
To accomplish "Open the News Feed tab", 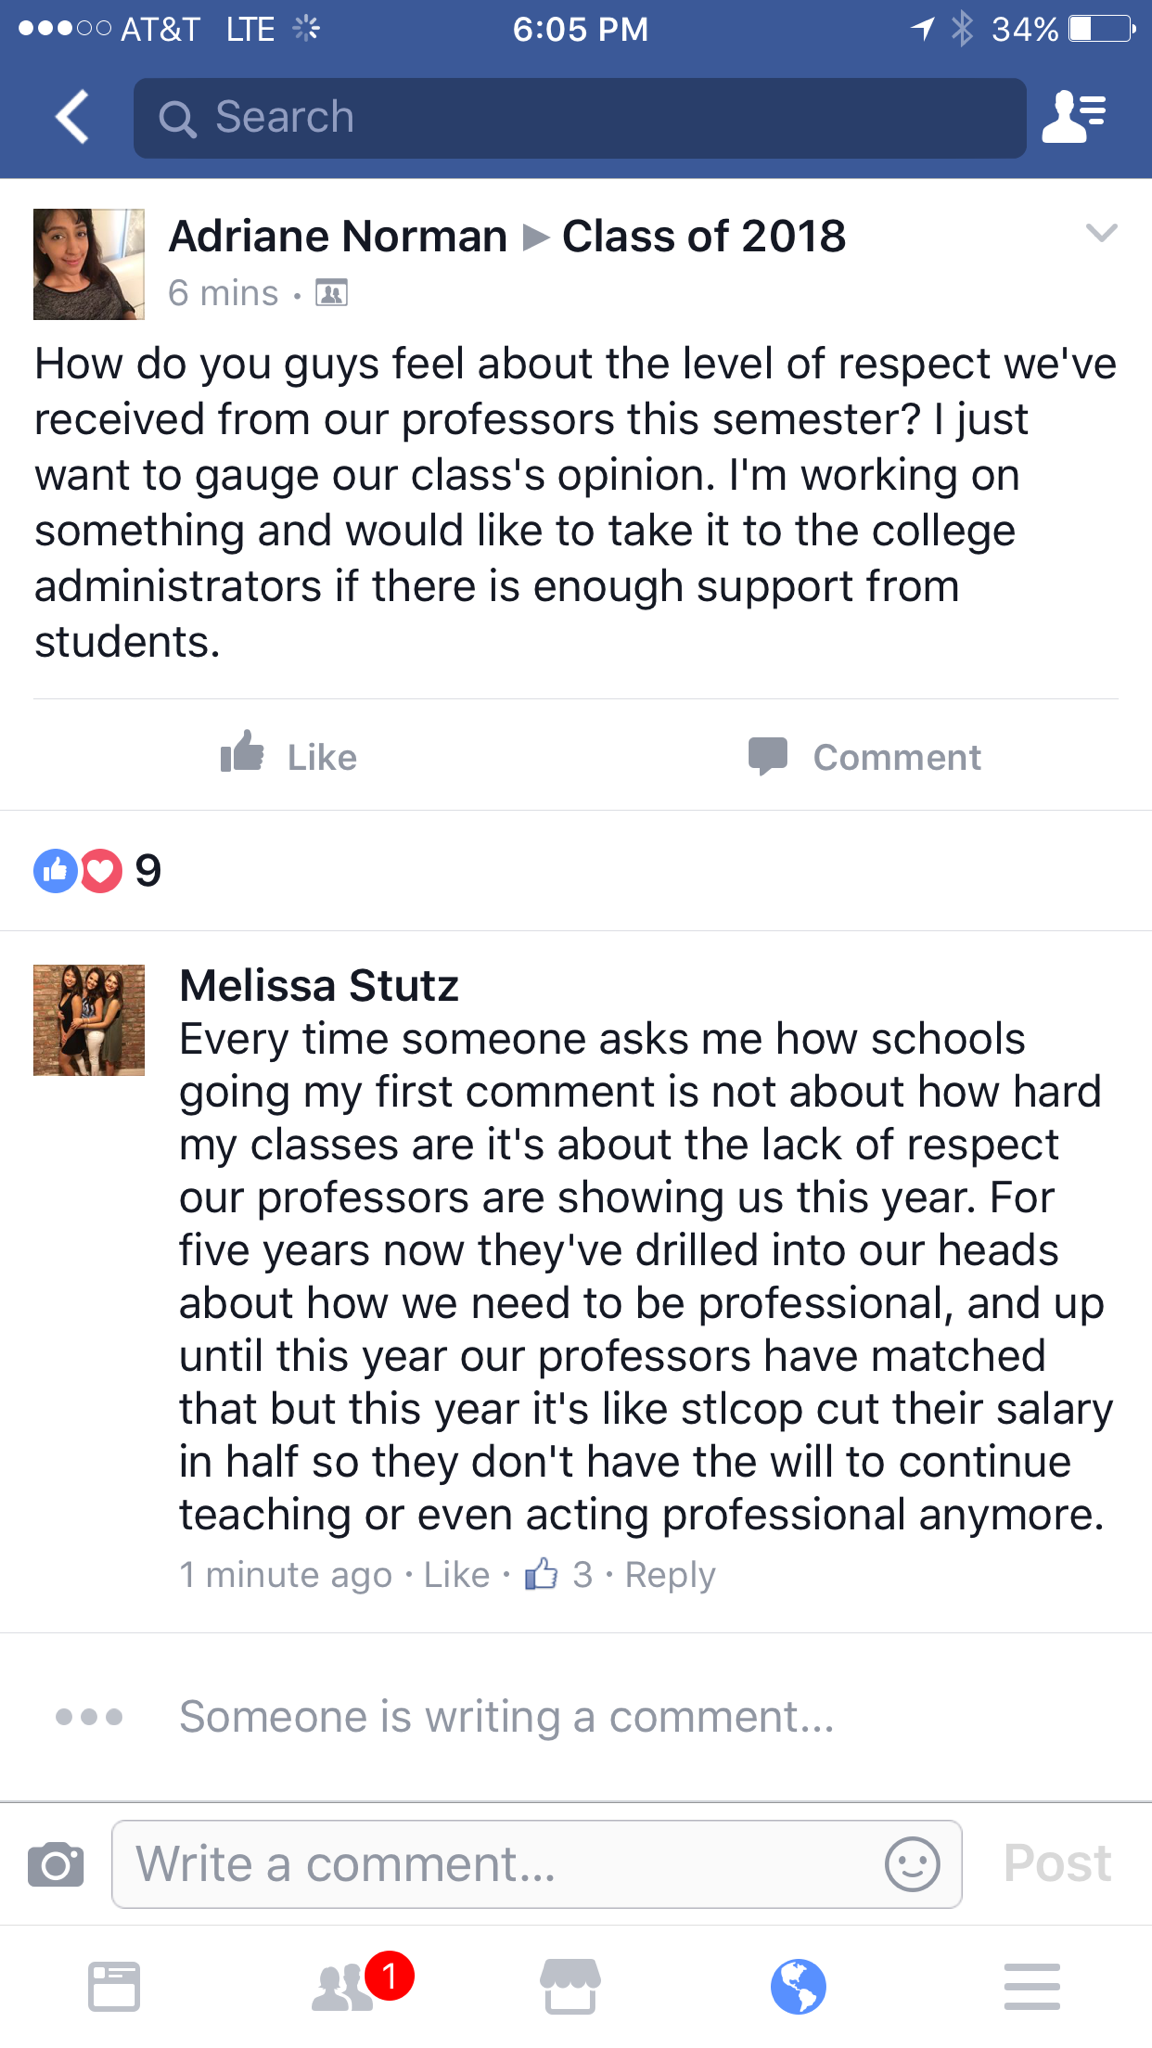I will (x=114, y=1986).
